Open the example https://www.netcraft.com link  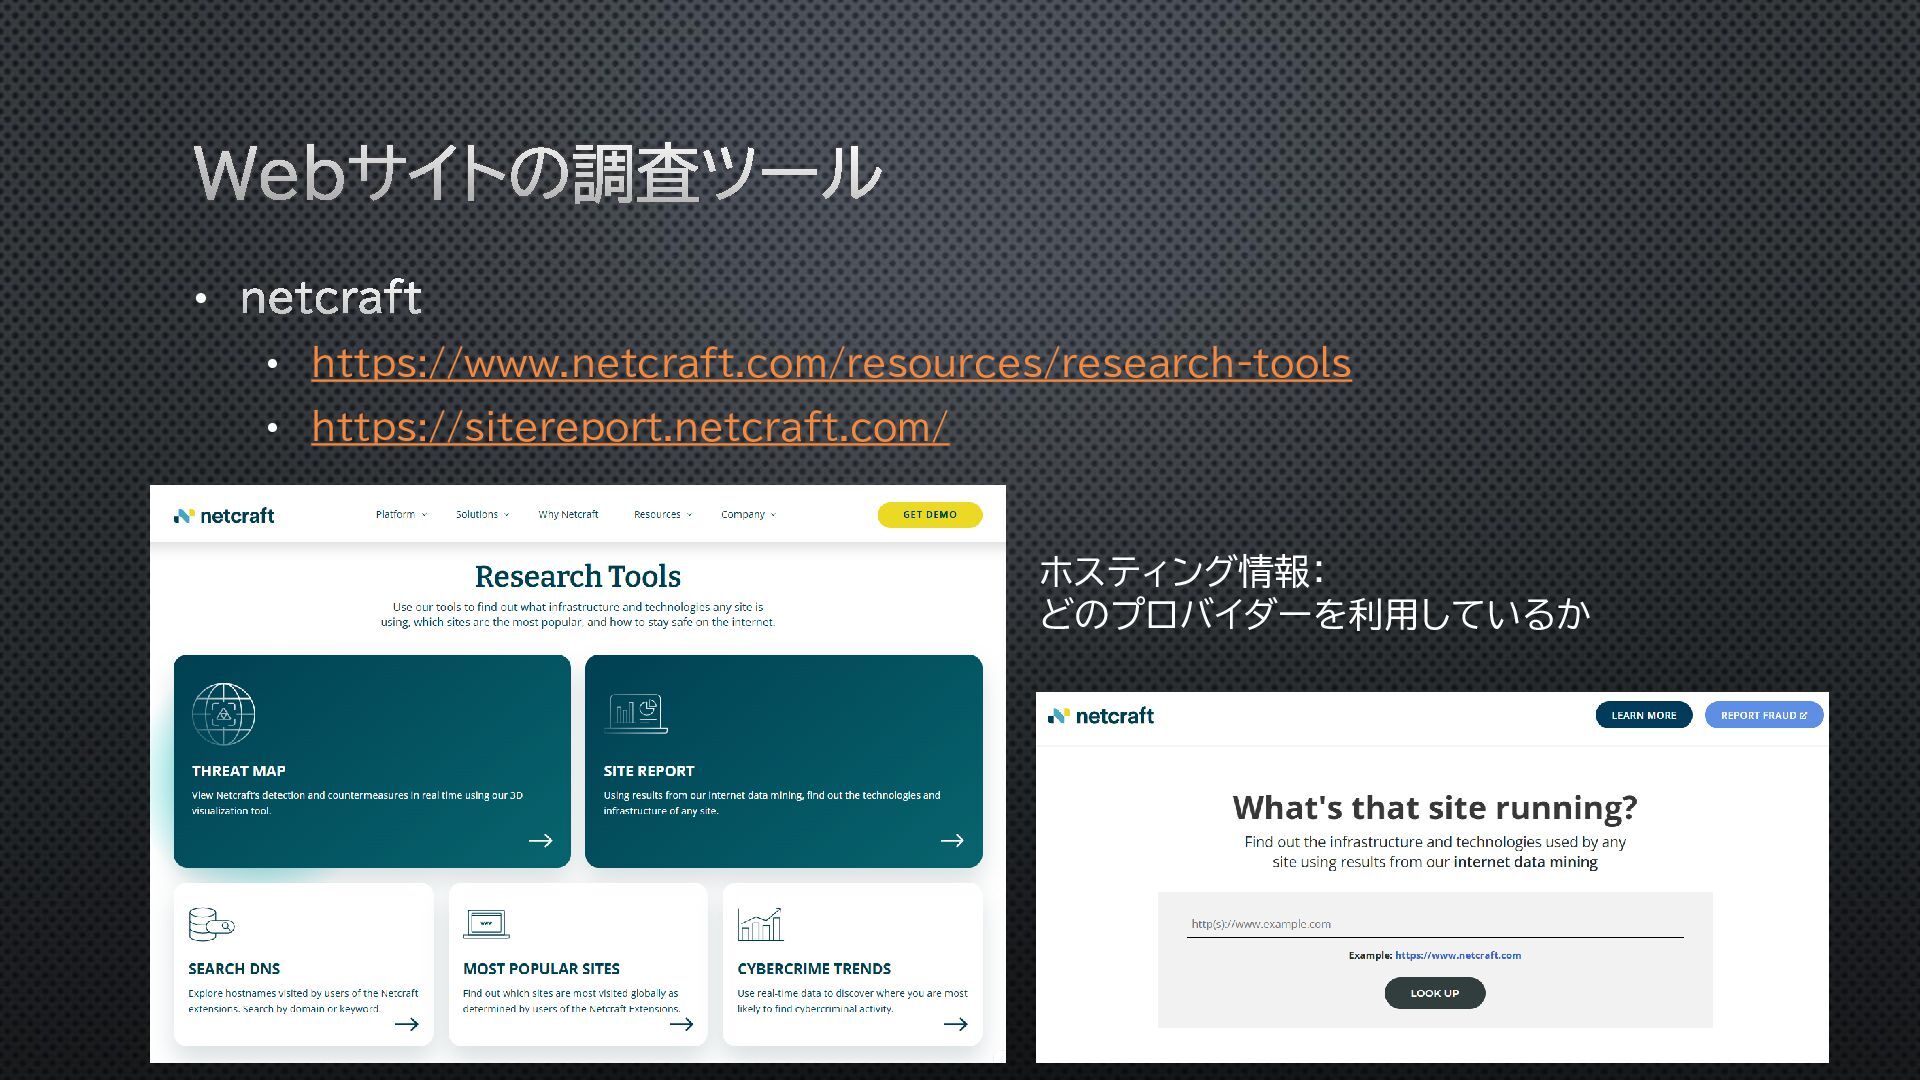click(x=1458, y=955)
